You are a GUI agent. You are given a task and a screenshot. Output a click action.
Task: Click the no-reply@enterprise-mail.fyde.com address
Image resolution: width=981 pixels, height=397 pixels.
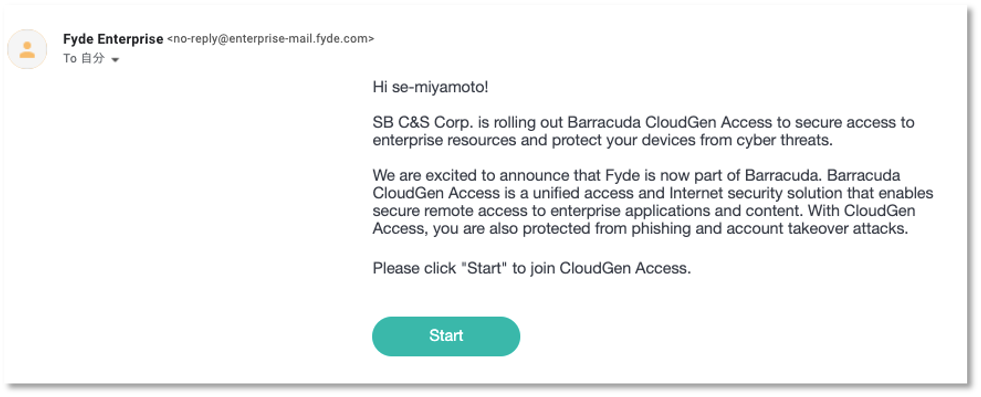pyautogui.click(x=271, y=39)
